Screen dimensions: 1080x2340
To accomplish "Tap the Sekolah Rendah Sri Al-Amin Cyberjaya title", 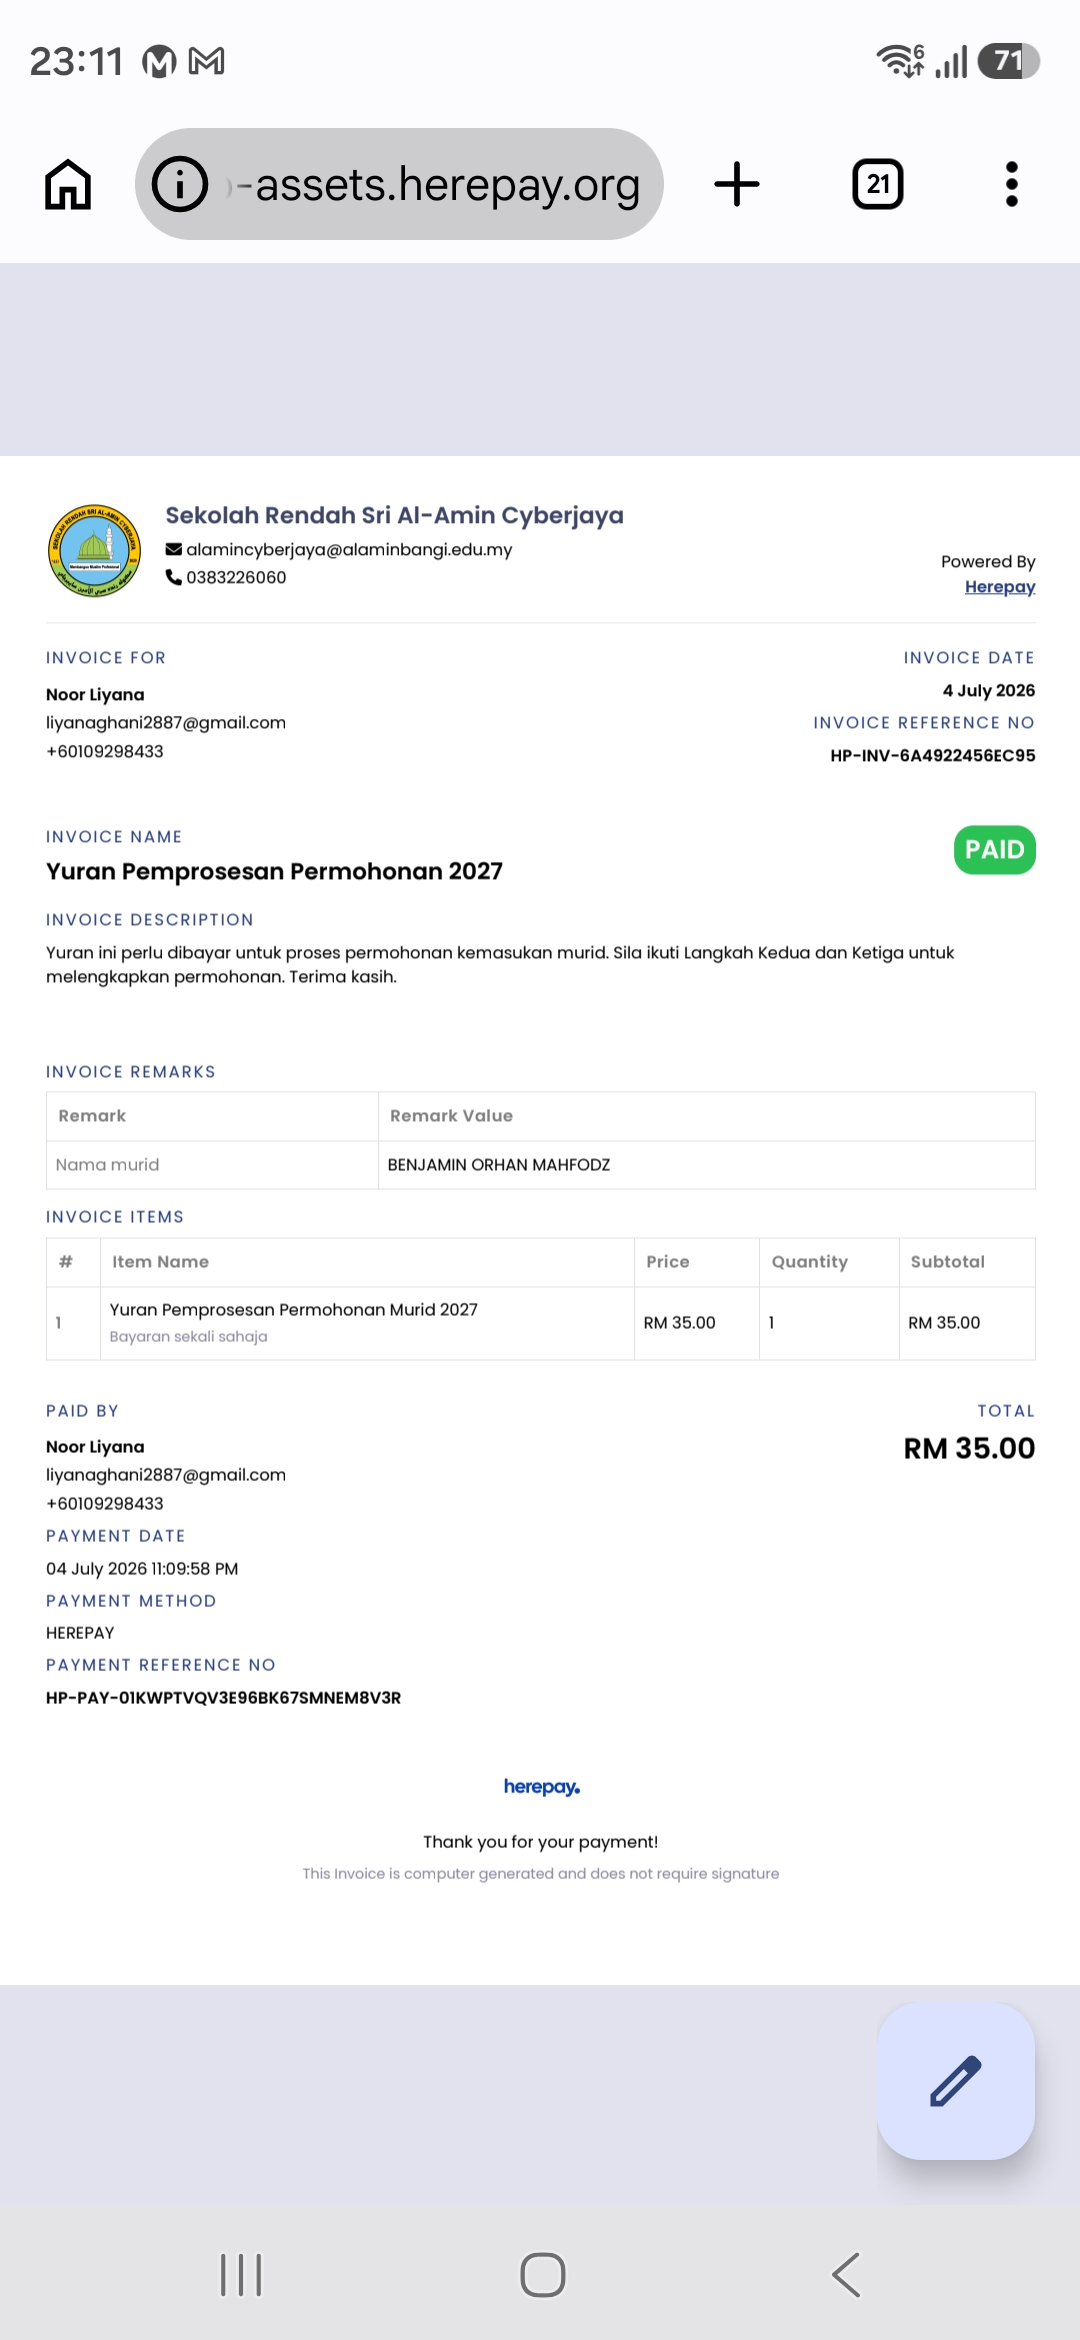I will click(394, 516).
